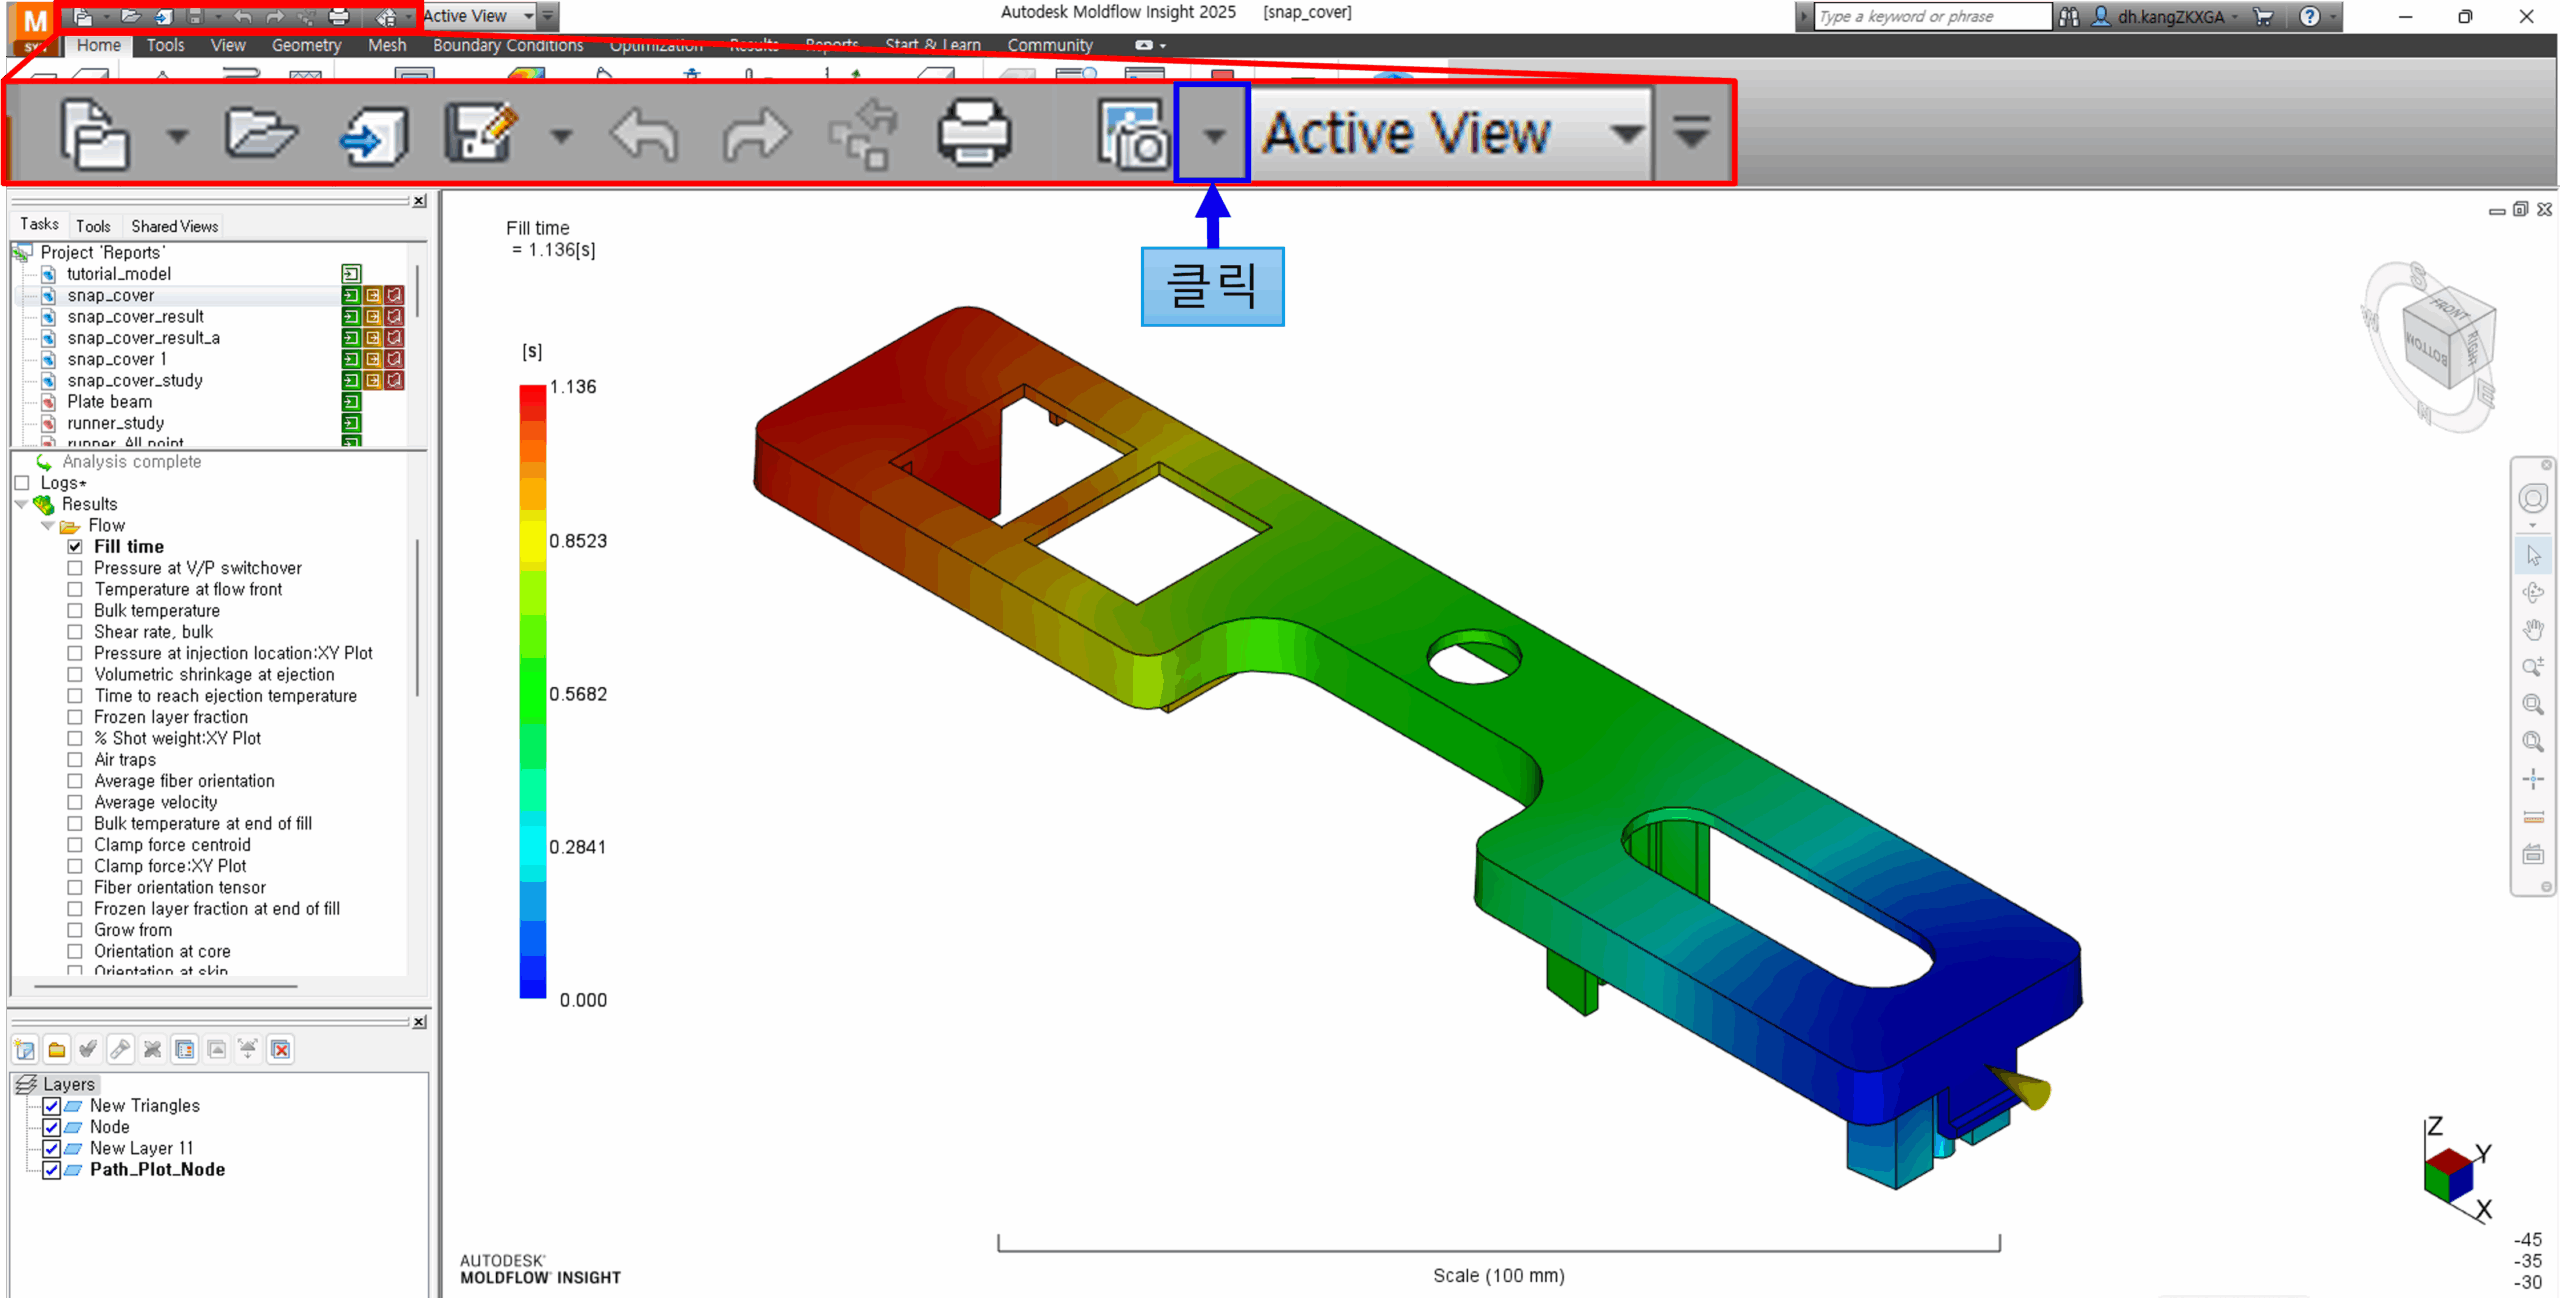
Task: Click the gray X Delete Layer icon
Action: click(x=153, y=1049)
